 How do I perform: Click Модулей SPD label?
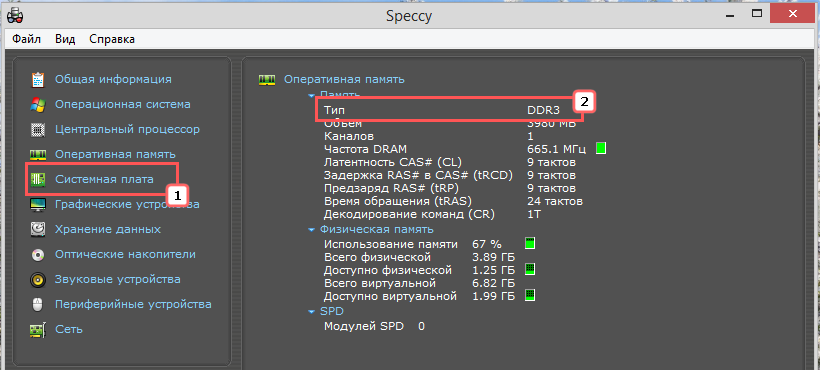(x=364, y=327)
